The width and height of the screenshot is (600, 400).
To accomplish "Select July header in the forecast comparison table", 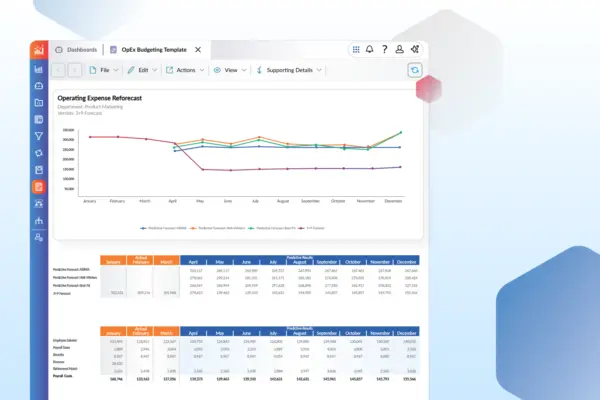I will 273,262.
